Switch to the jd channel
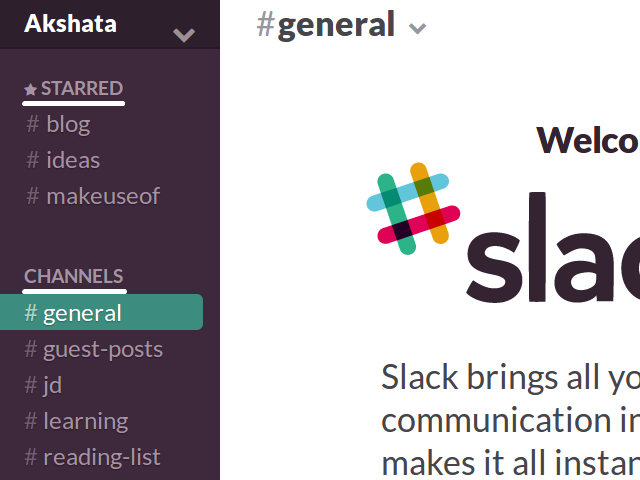 pyautogui.click(x=53, y=385)
